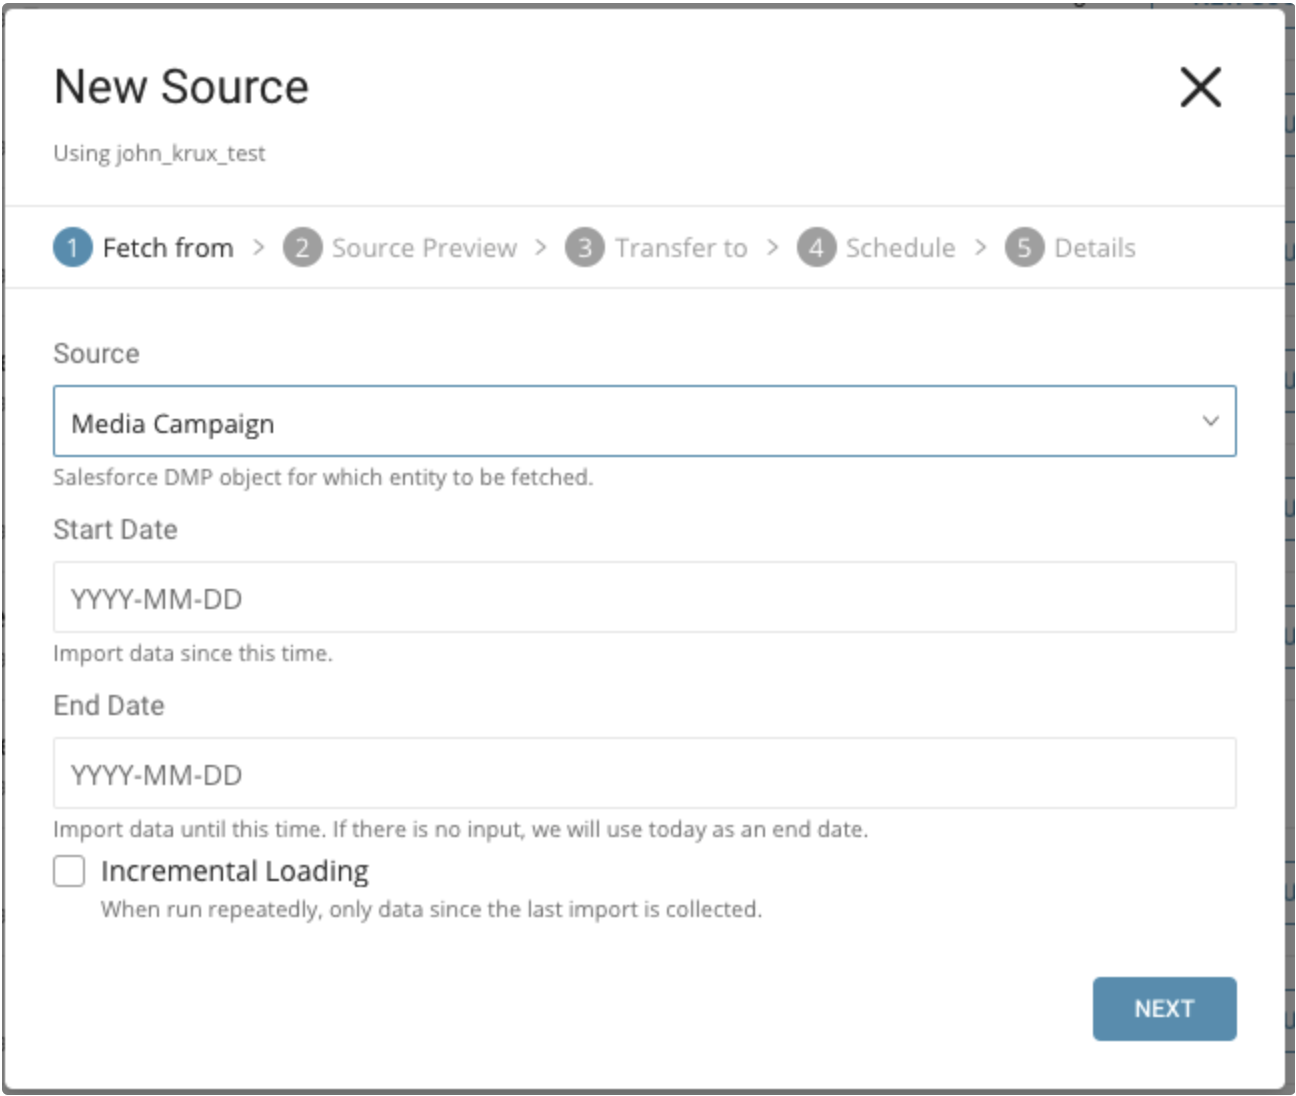Expand the Source list via chevron arrow
Screen dimensions: 1296x1096
tap(1210, 422)
